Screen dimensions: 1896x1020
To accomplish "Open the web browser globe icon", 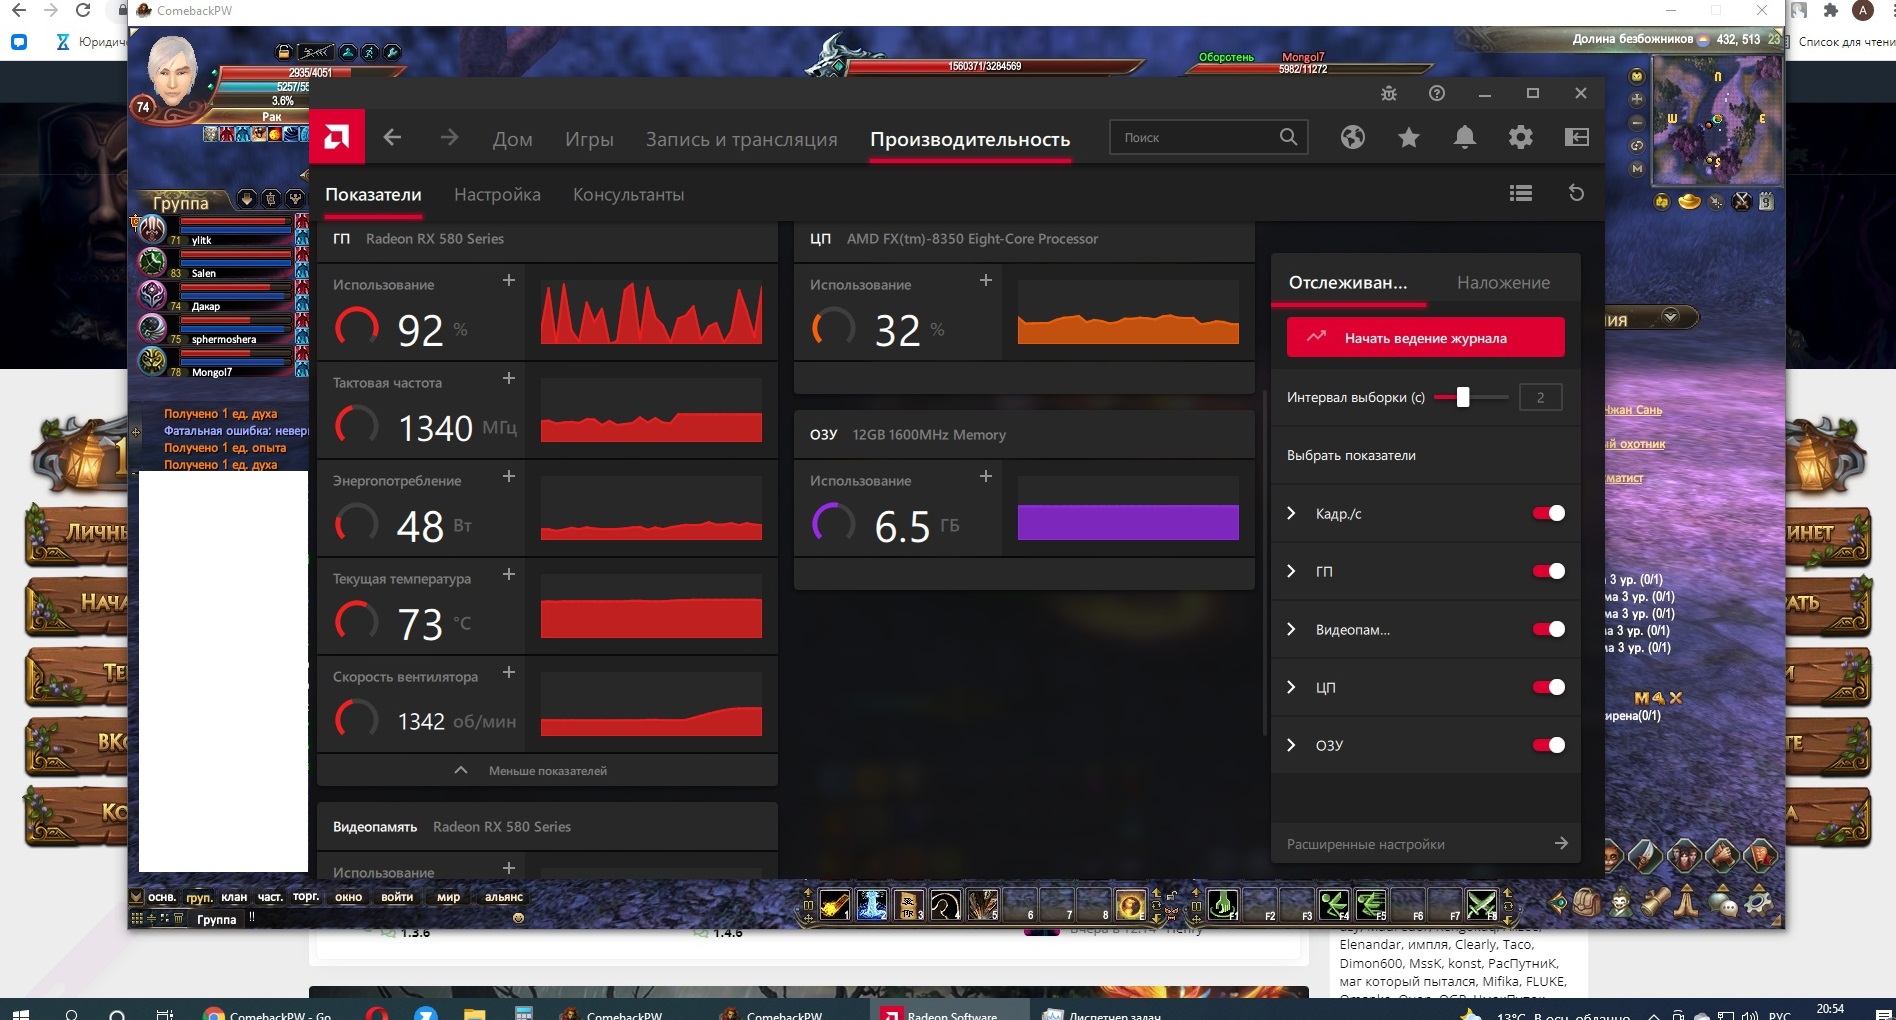I will tap(1353, 138).
